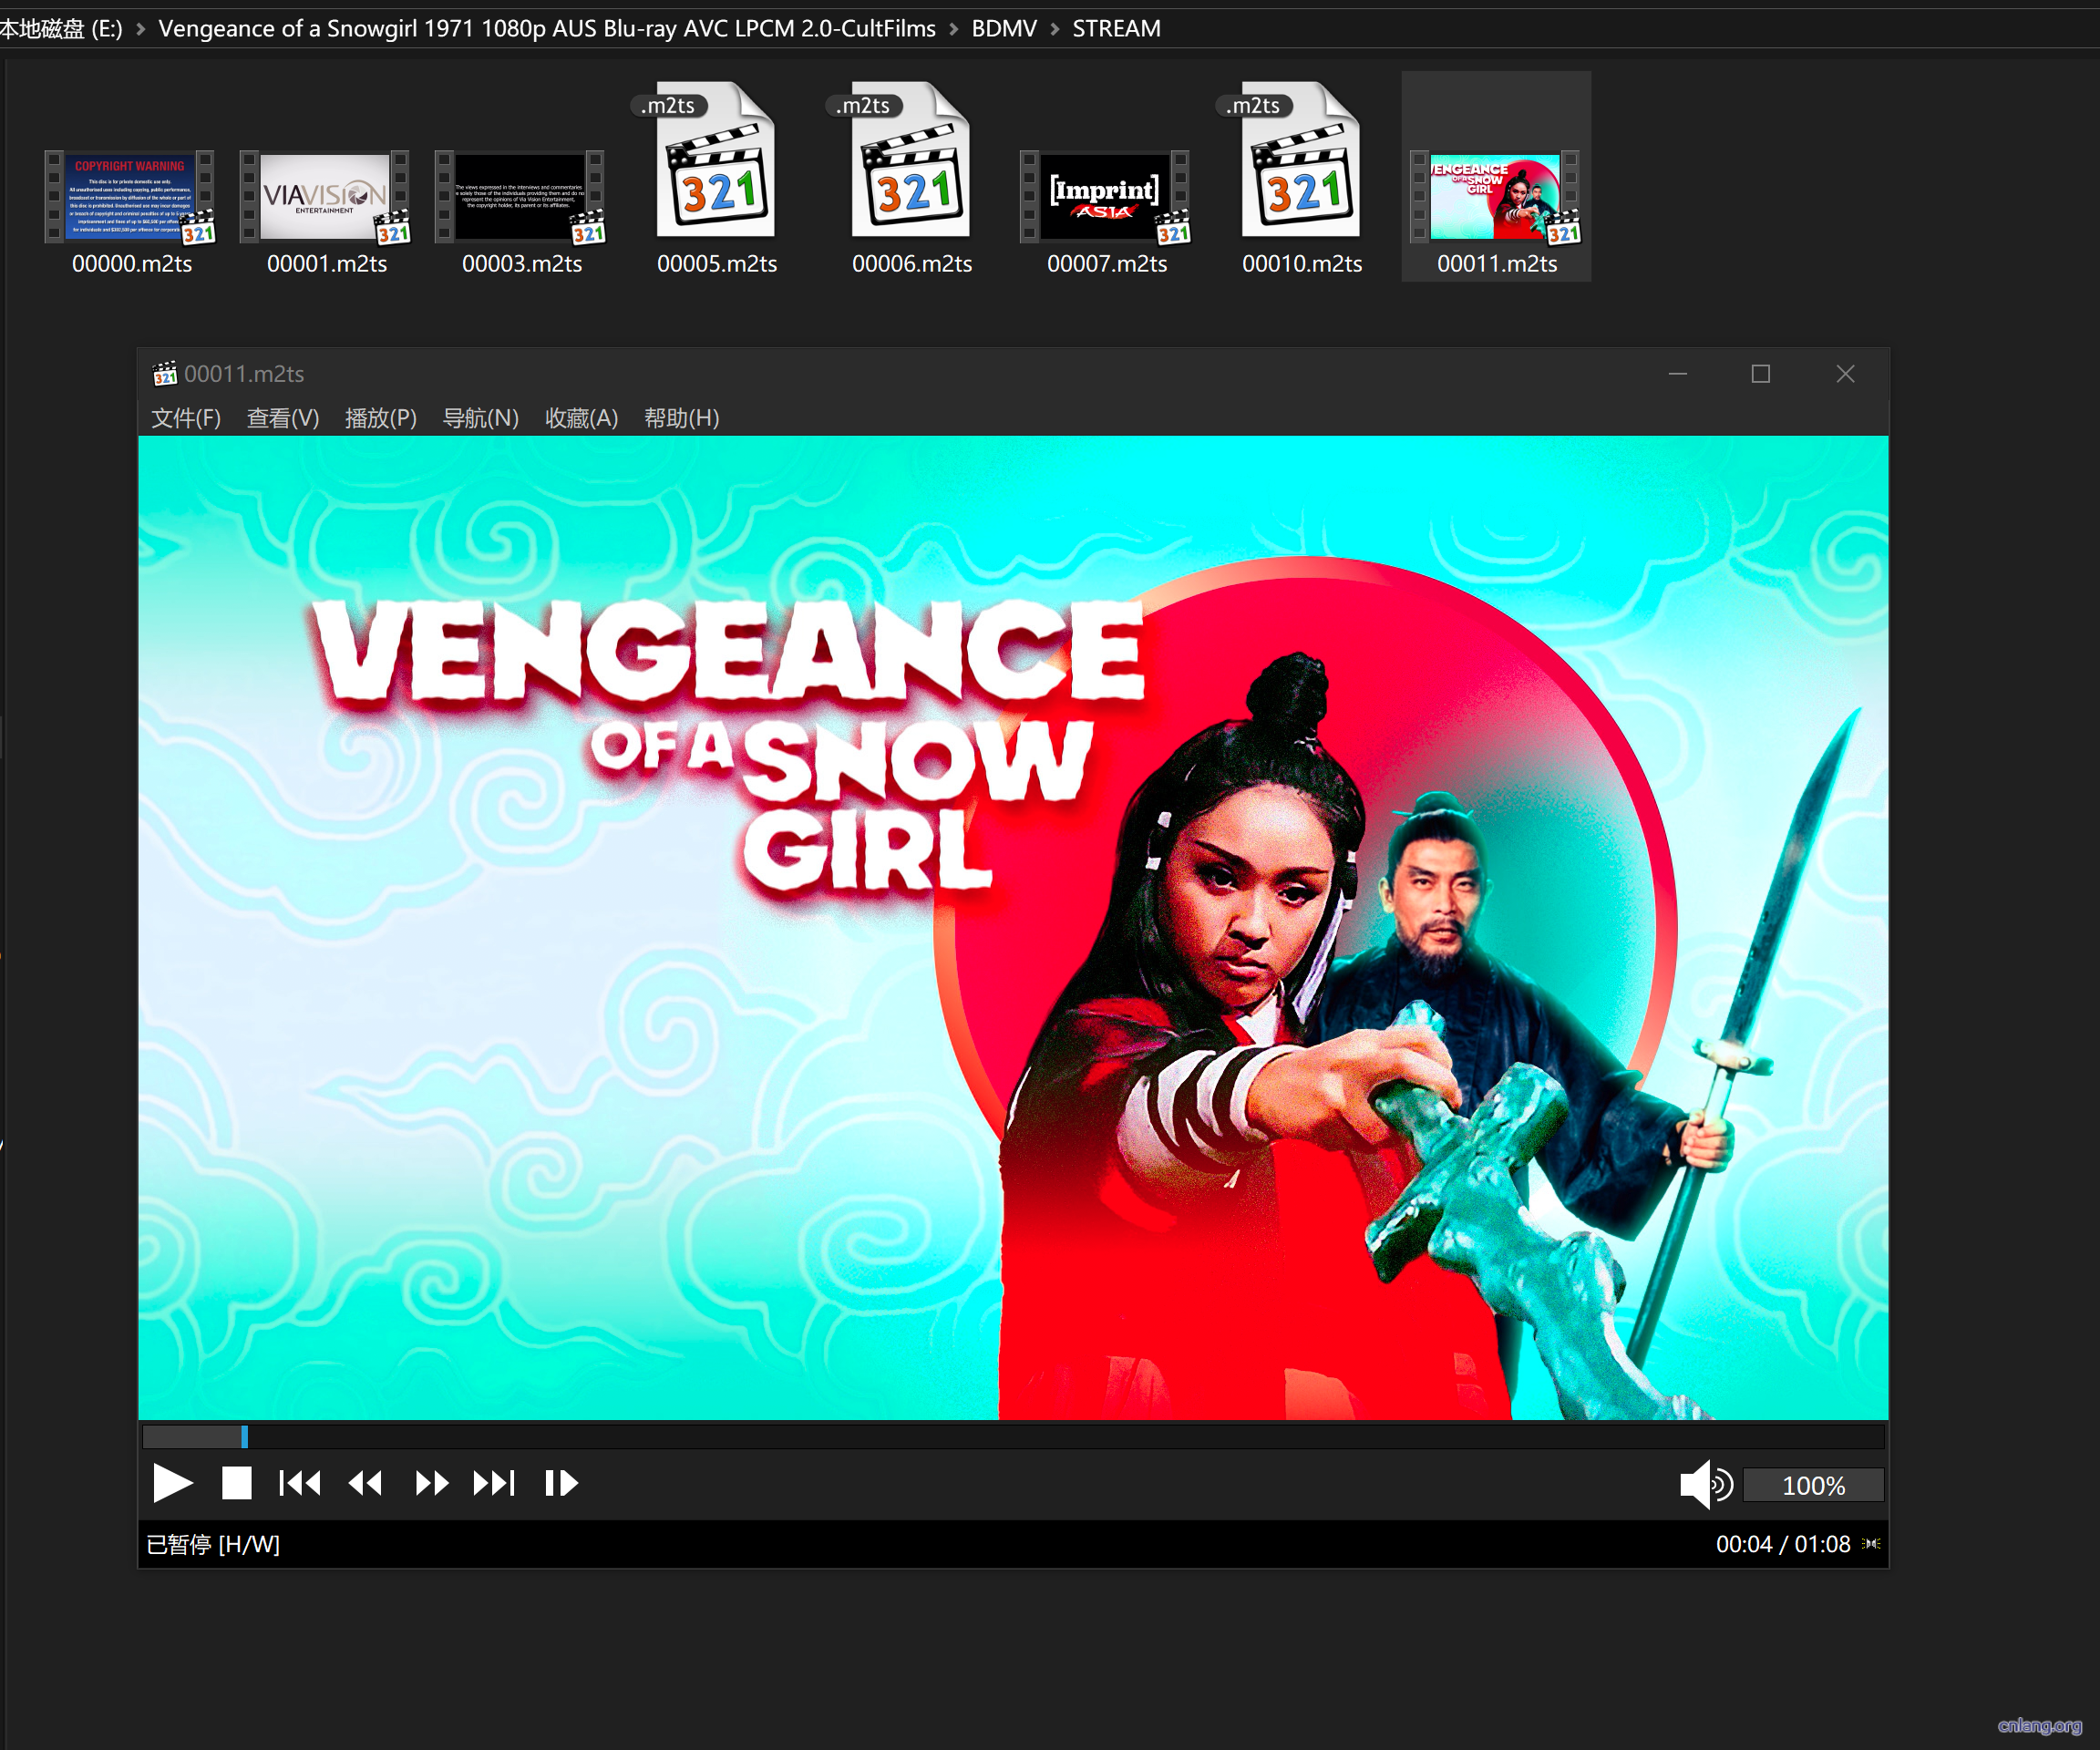Click the small icon beside the time display
This screenshot has width=2100, height=1750.
pos(1871,1544)
